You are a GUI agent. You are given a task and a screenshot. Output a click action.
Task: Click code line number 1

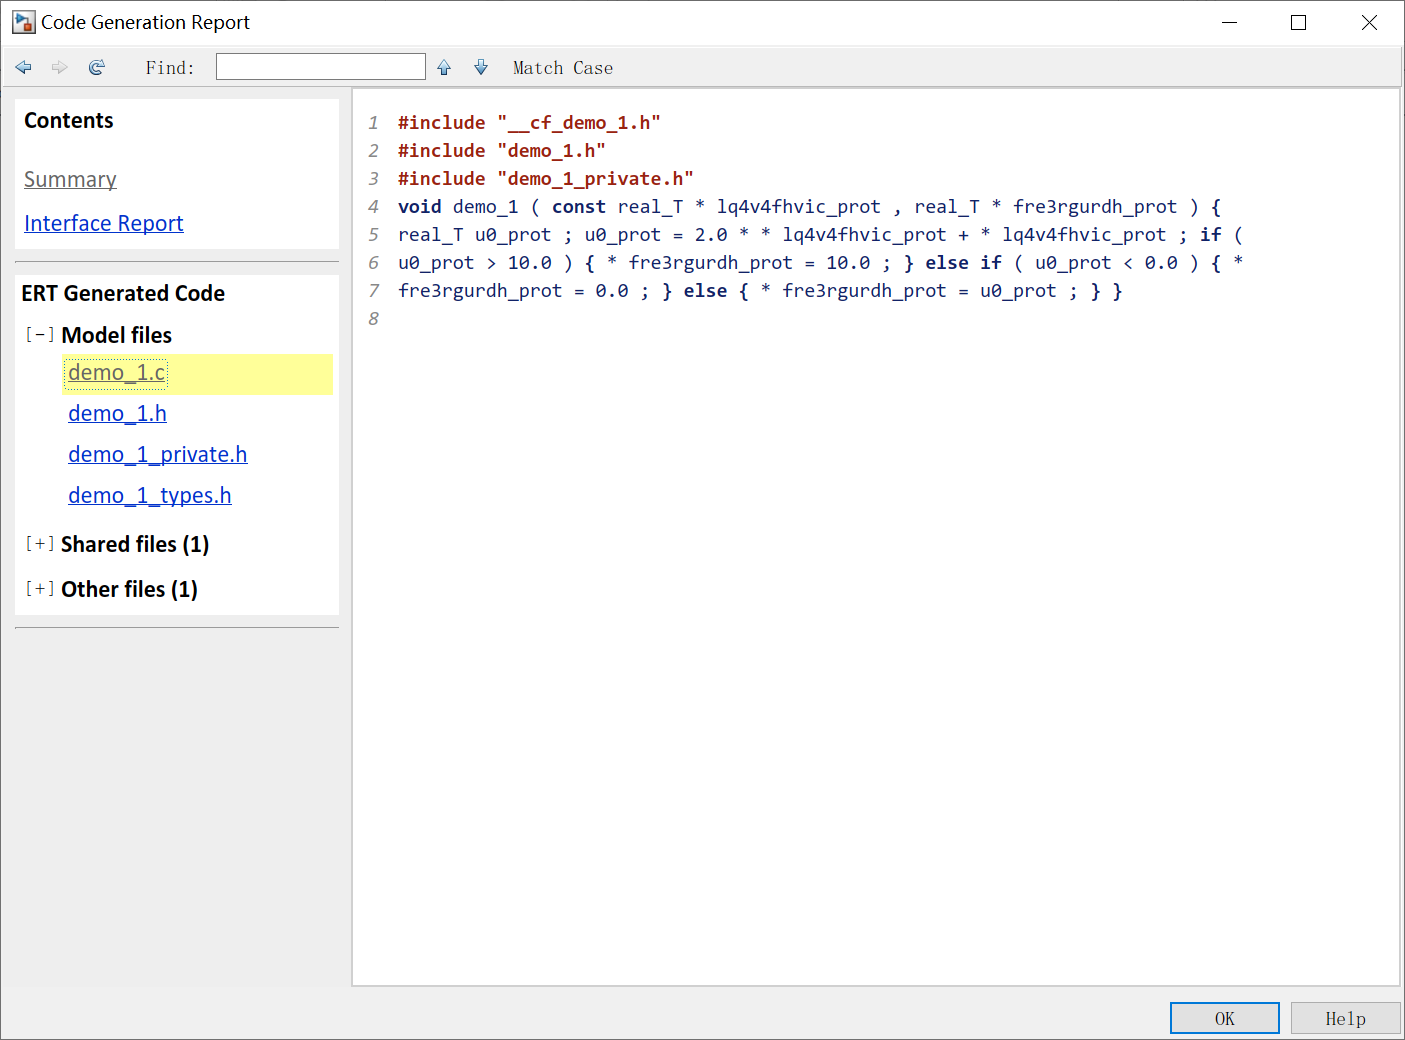pos(373,122)
